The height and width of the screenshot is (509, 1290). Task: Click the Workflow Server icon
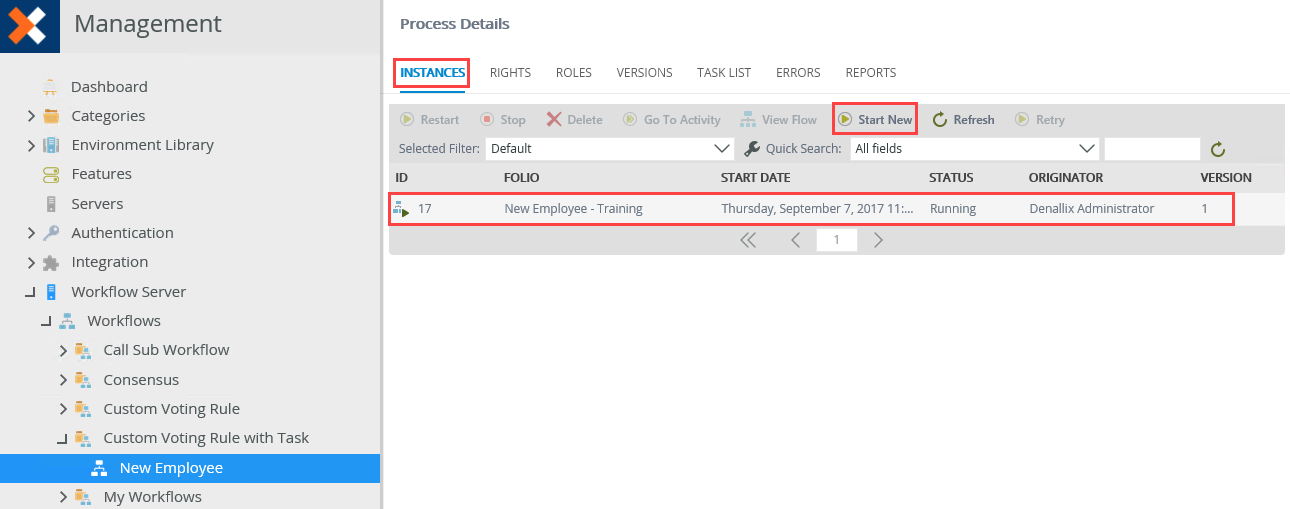click(51, 292)
